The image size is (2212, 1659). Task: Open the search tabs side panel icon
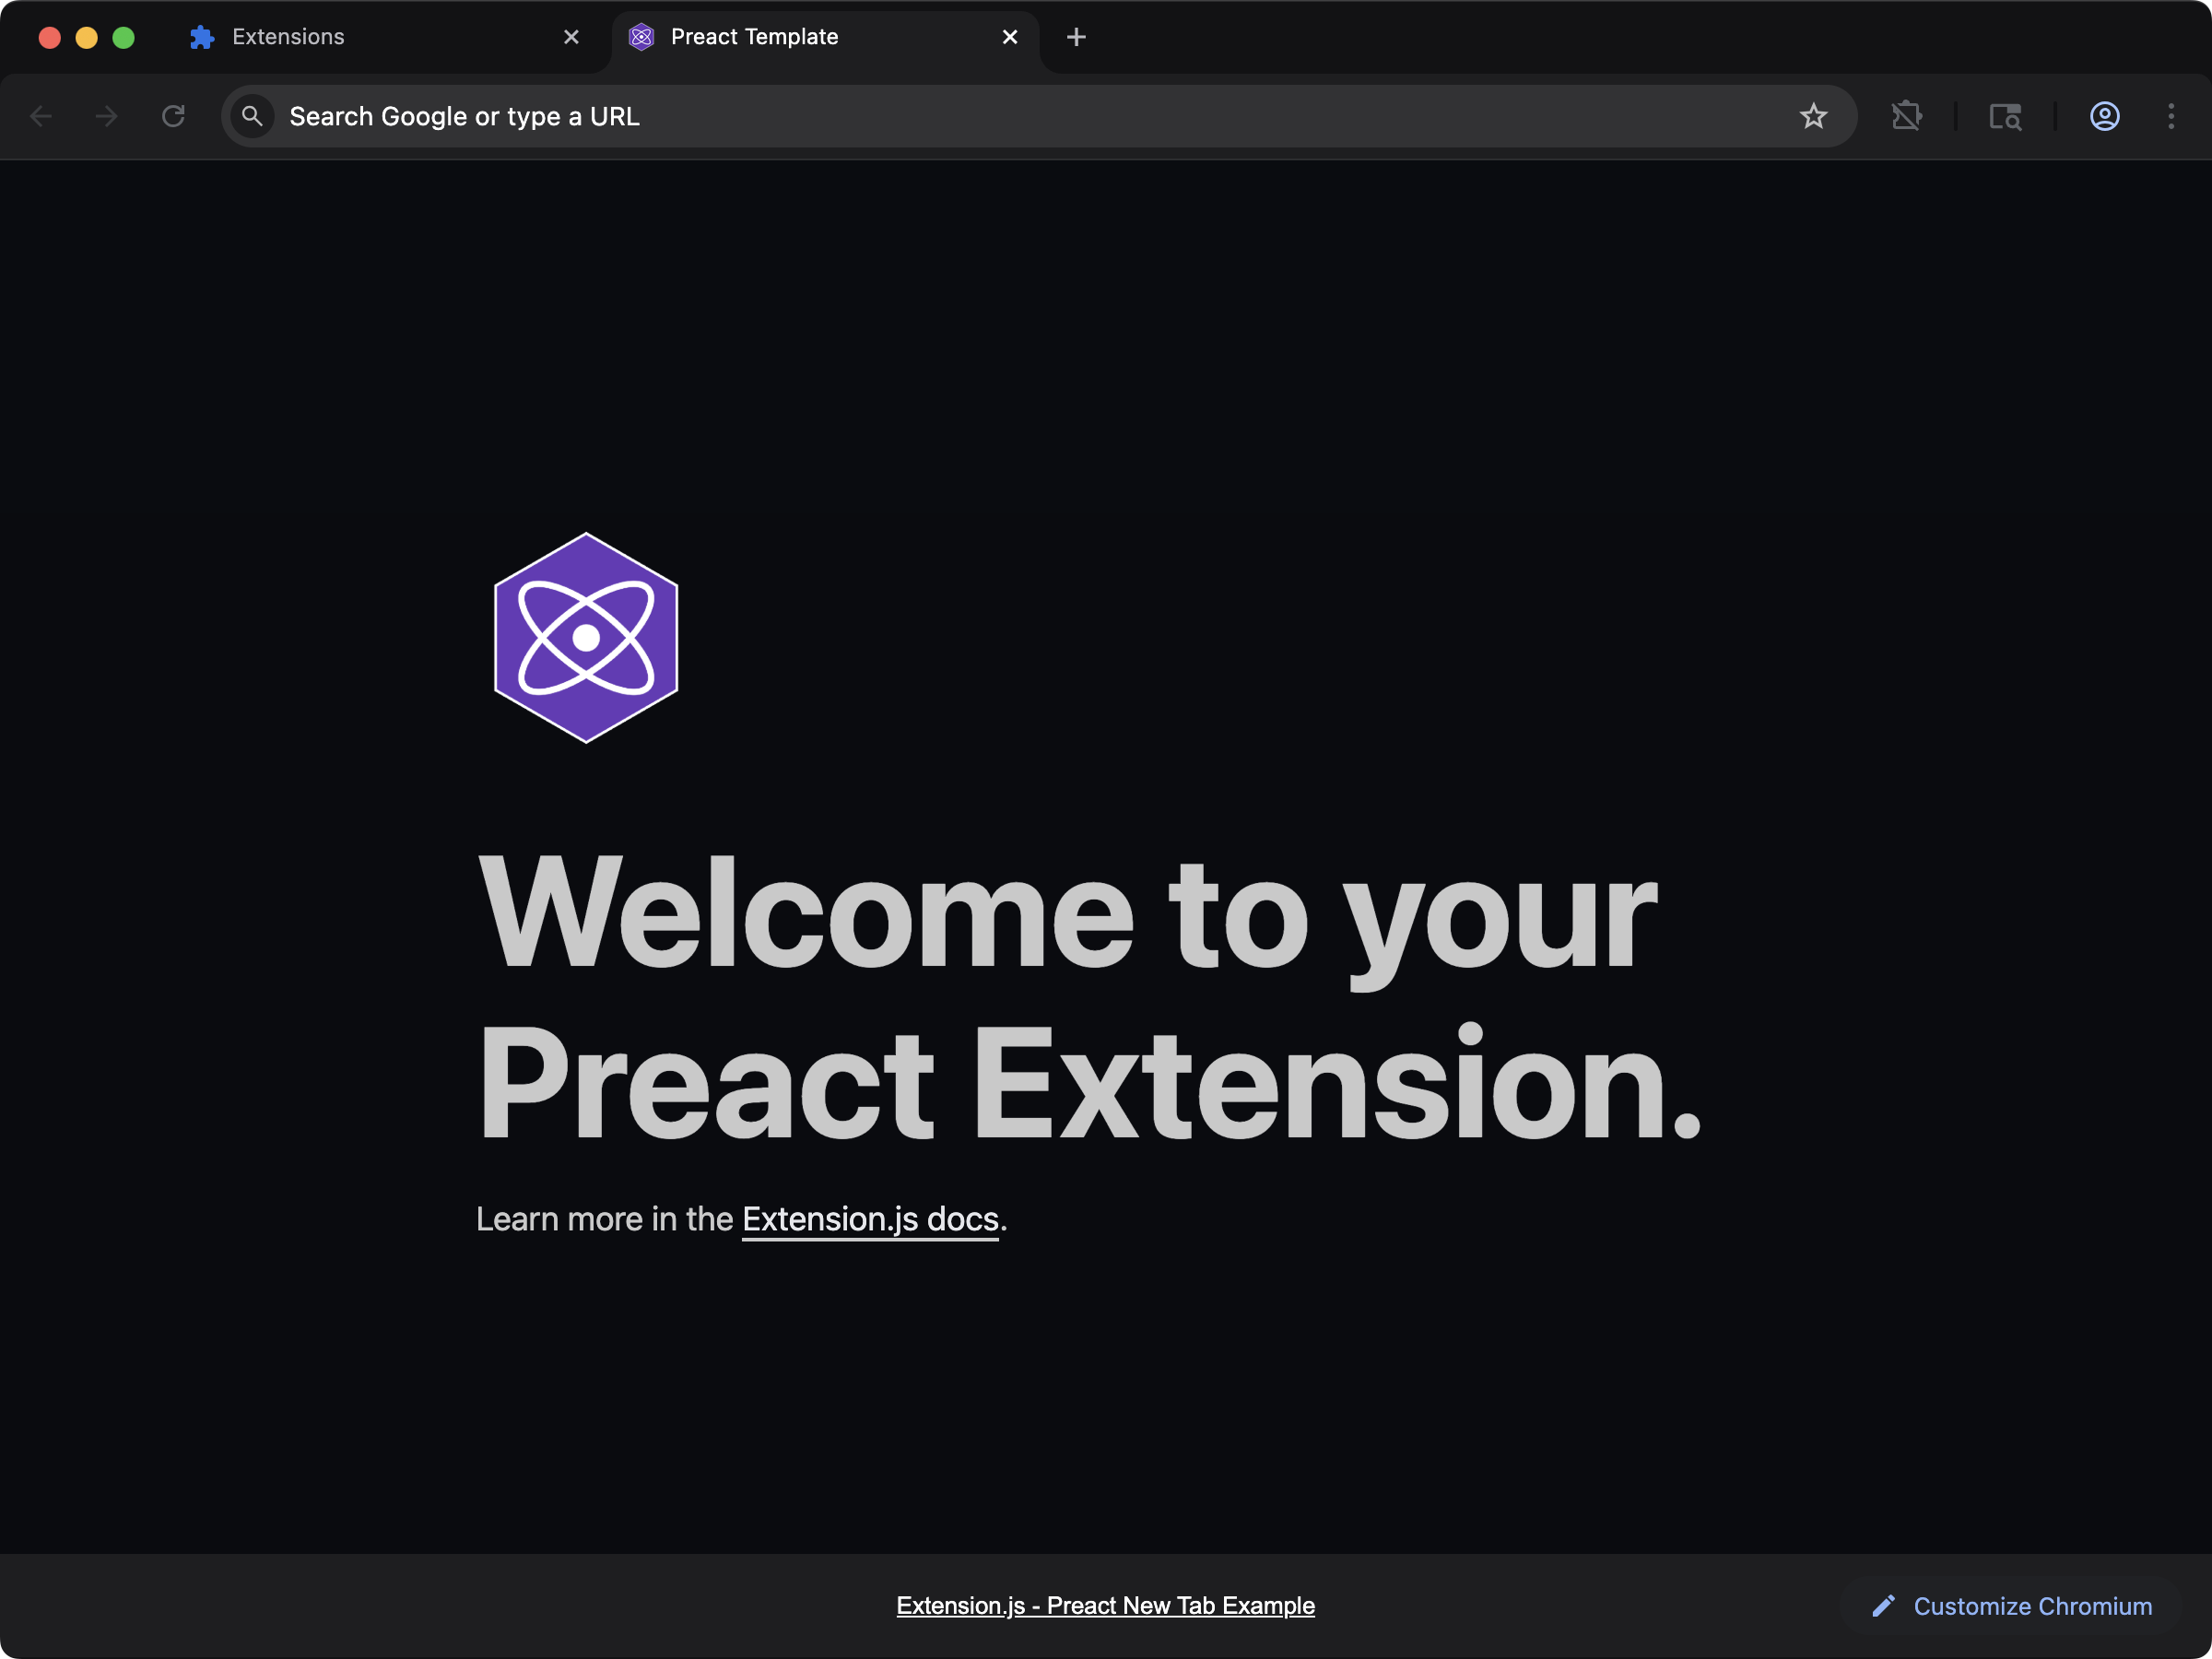2005,116
